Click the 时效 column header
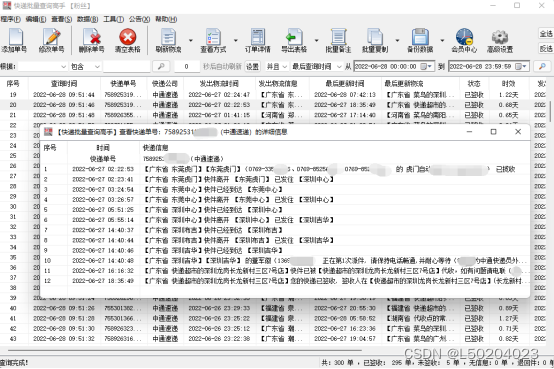This screenshot has width=554, height=369. coord(508,84)
